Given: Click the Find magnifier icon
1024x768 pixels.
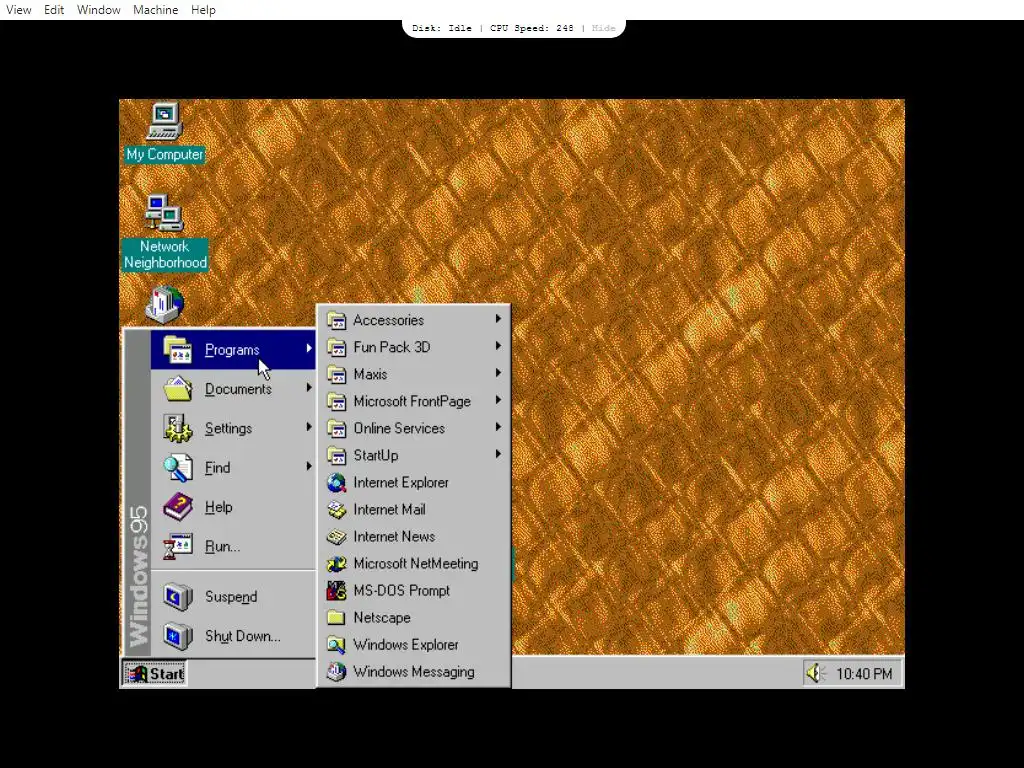Looking at the screenshot, I should pyautogui.click(x=177, y=468).
